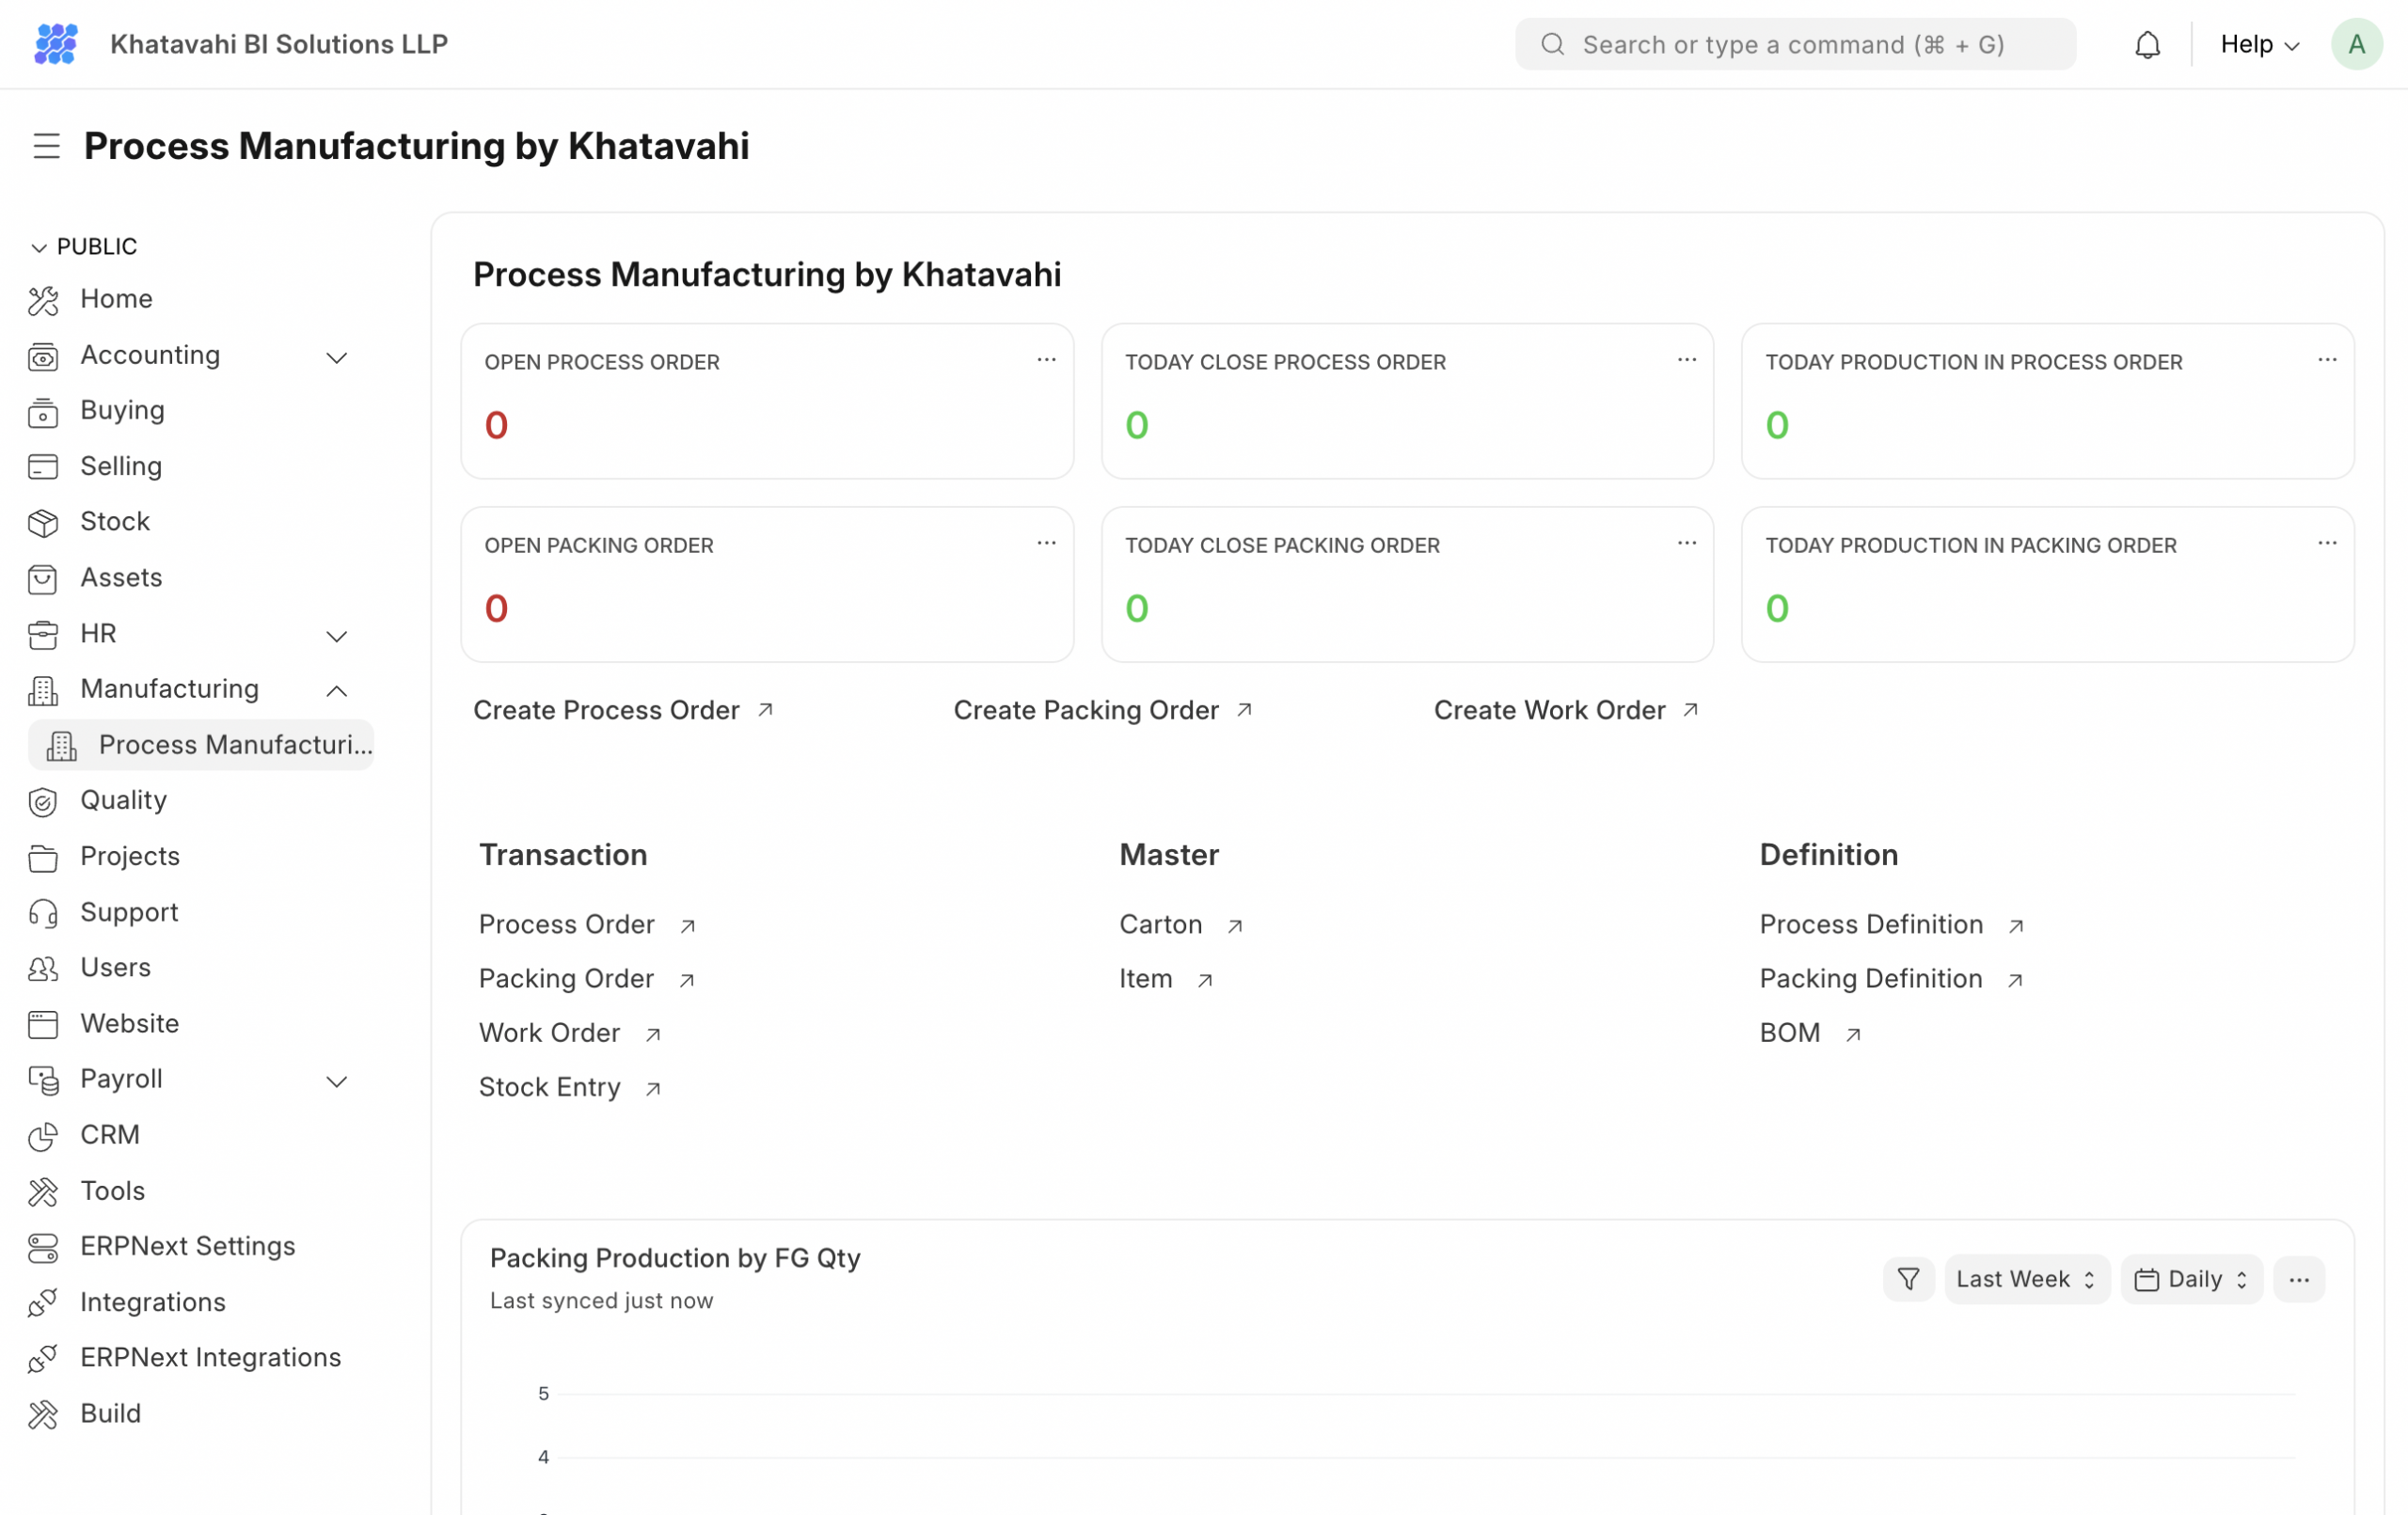Click the notification bell icon
Viewport: 2408px width, 1515px height.
pos(2147,44)
